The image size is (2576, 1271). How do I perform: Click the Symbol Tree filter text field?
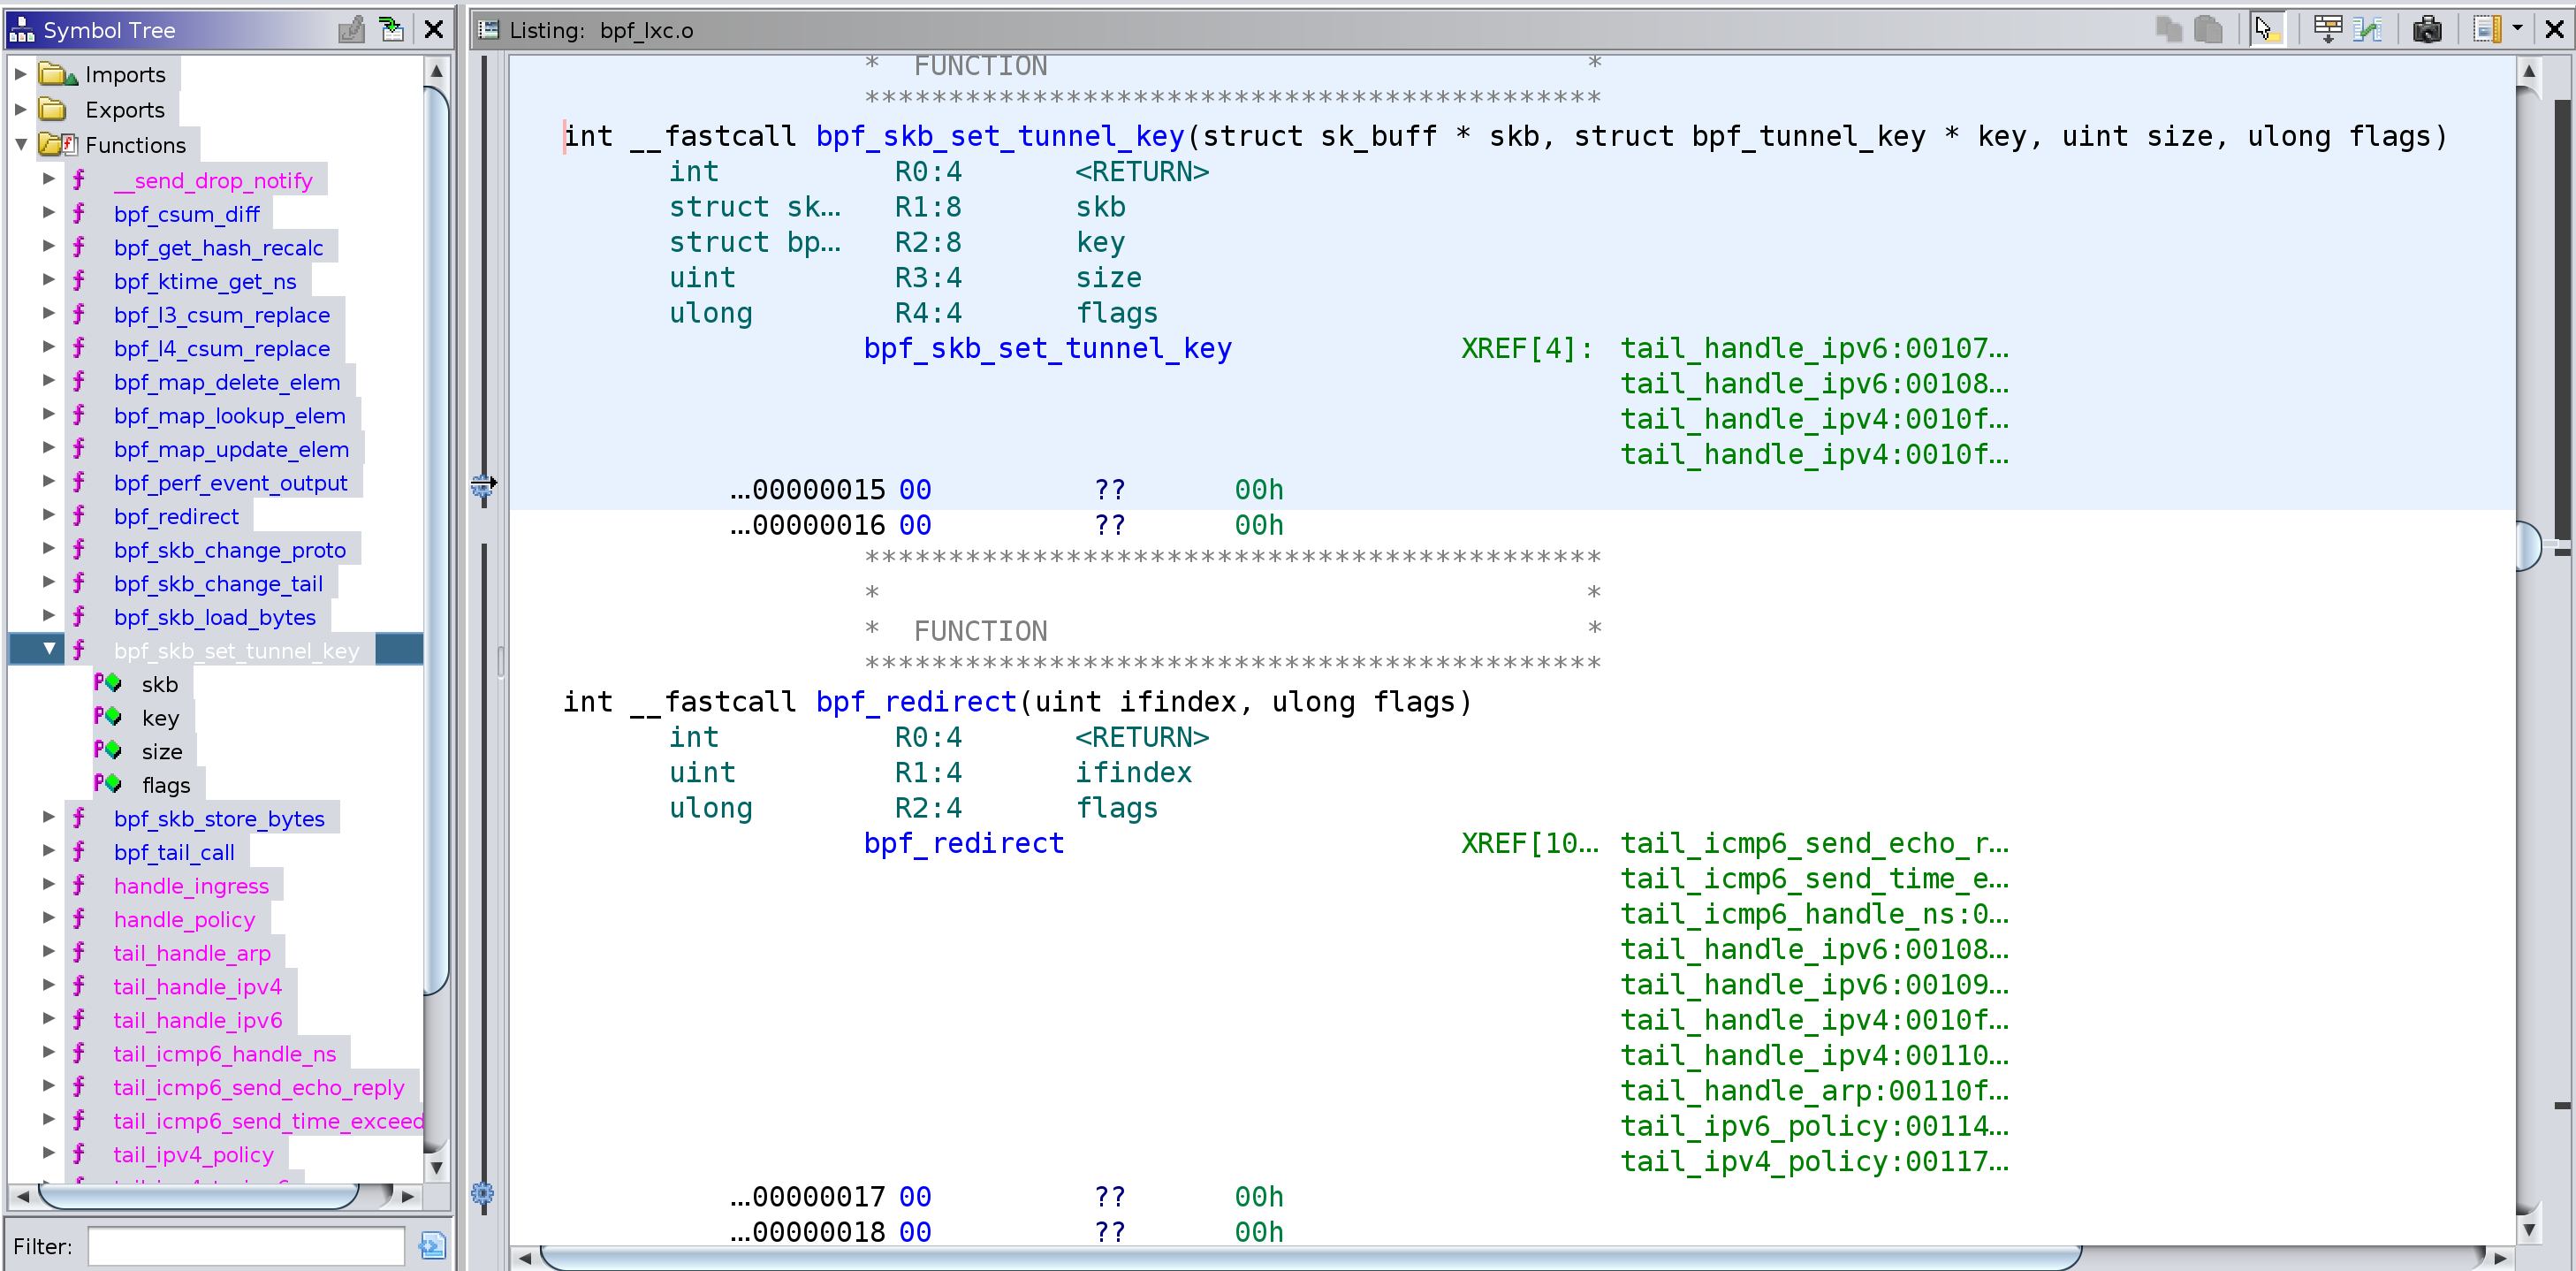pyautogui.click(x=246, y=1246)
